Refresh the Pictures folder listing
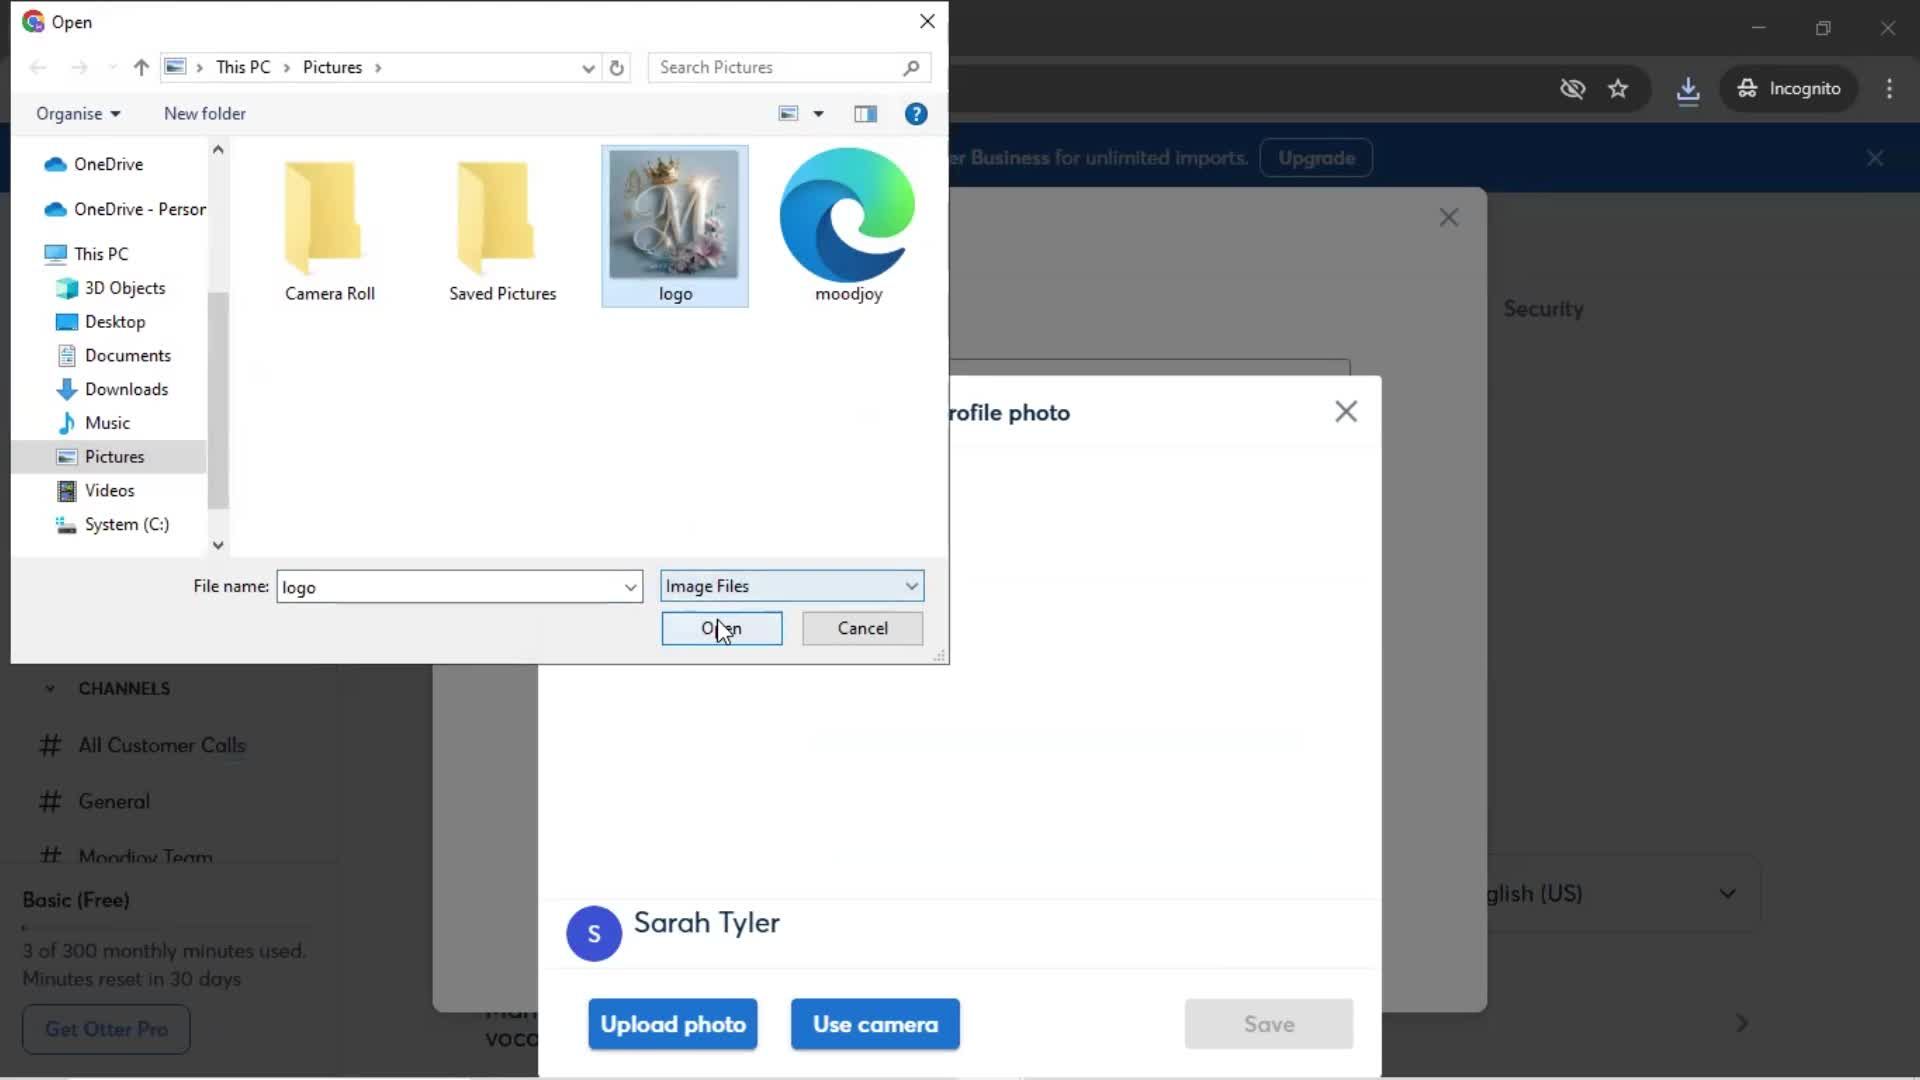 tap(617, 67)
